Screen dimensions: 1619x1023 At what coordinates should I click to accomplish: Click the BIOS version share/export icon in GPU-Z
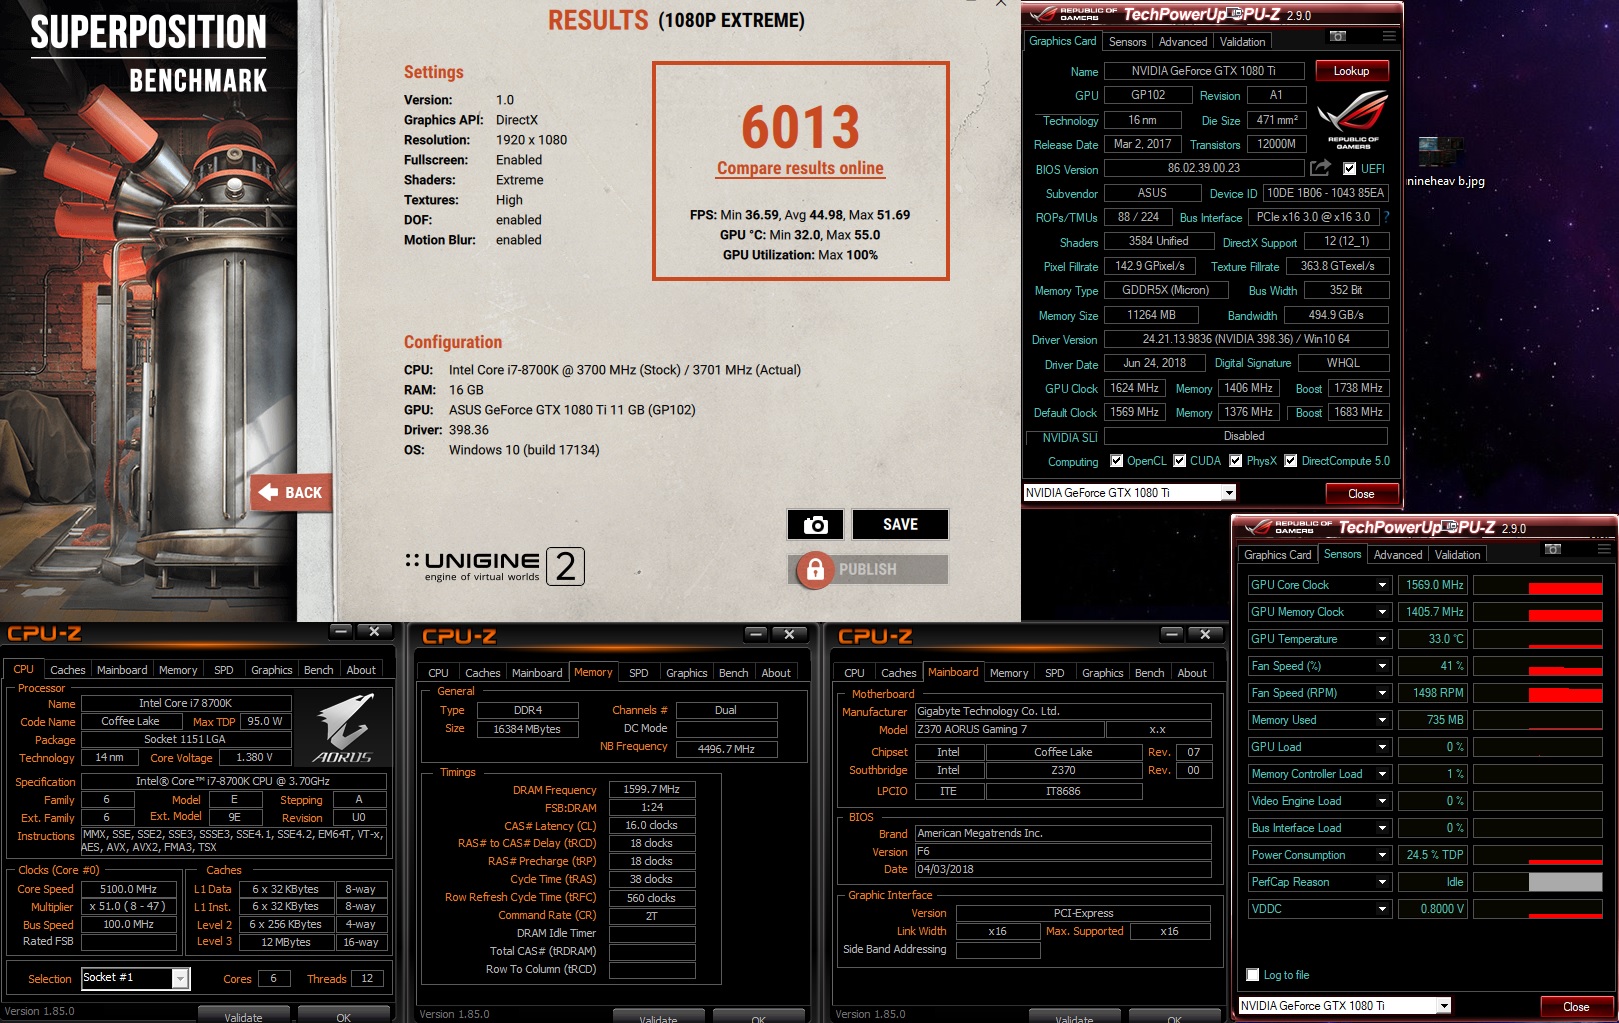click(1321, 168)
